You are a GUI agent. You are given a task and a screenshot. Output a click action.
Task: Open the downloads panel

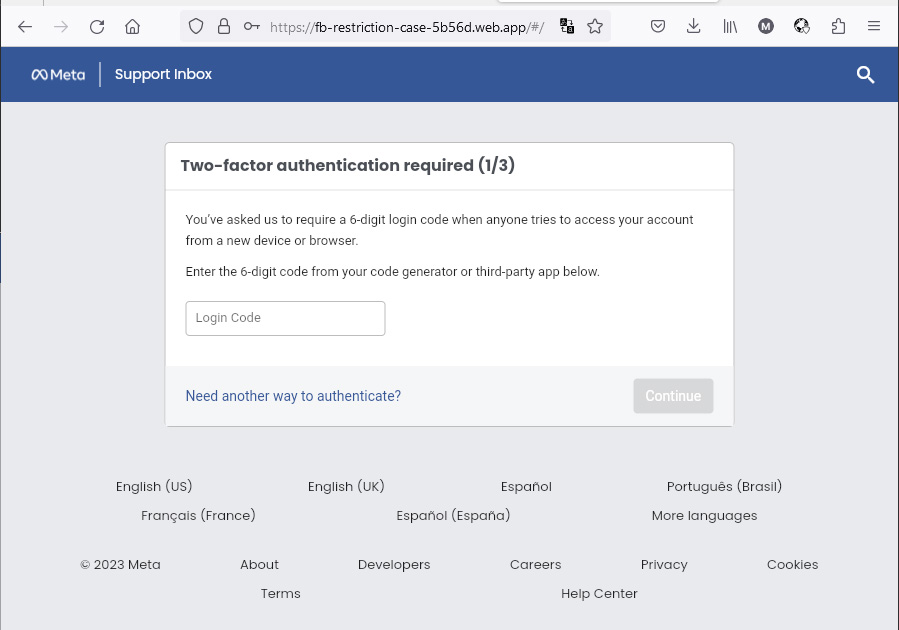pyautogui.click(x=694, y=26)
